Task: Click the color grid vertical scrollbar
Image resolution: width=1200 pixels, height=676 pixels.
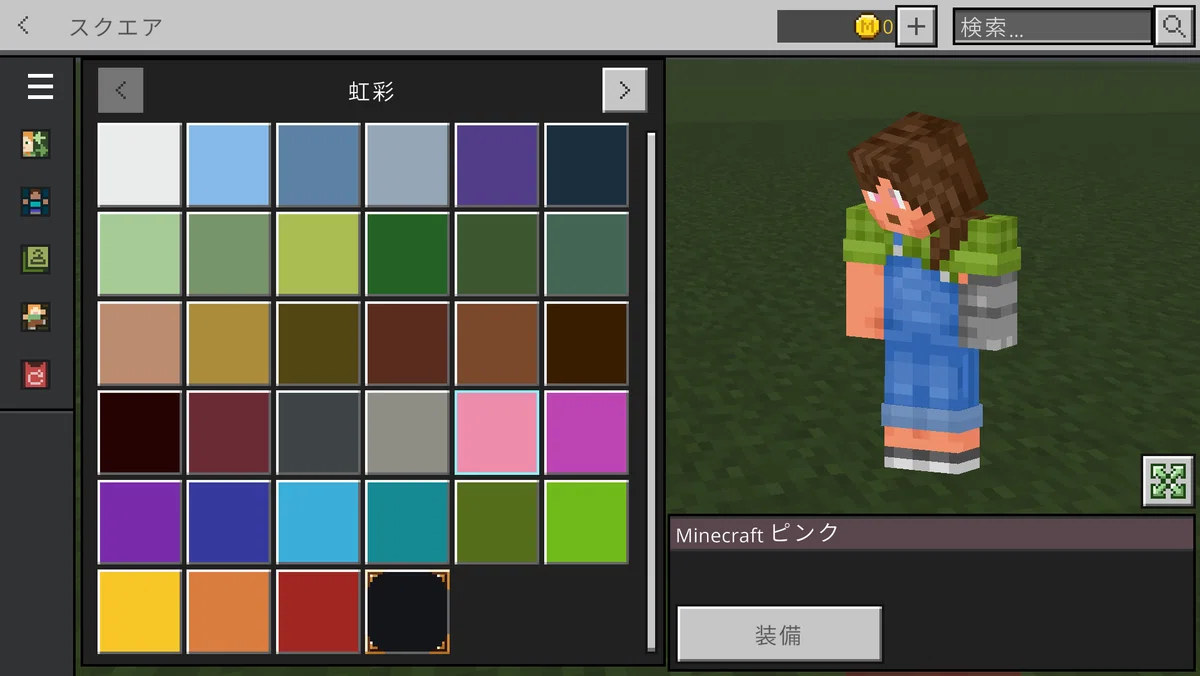Action: (652, 390)
